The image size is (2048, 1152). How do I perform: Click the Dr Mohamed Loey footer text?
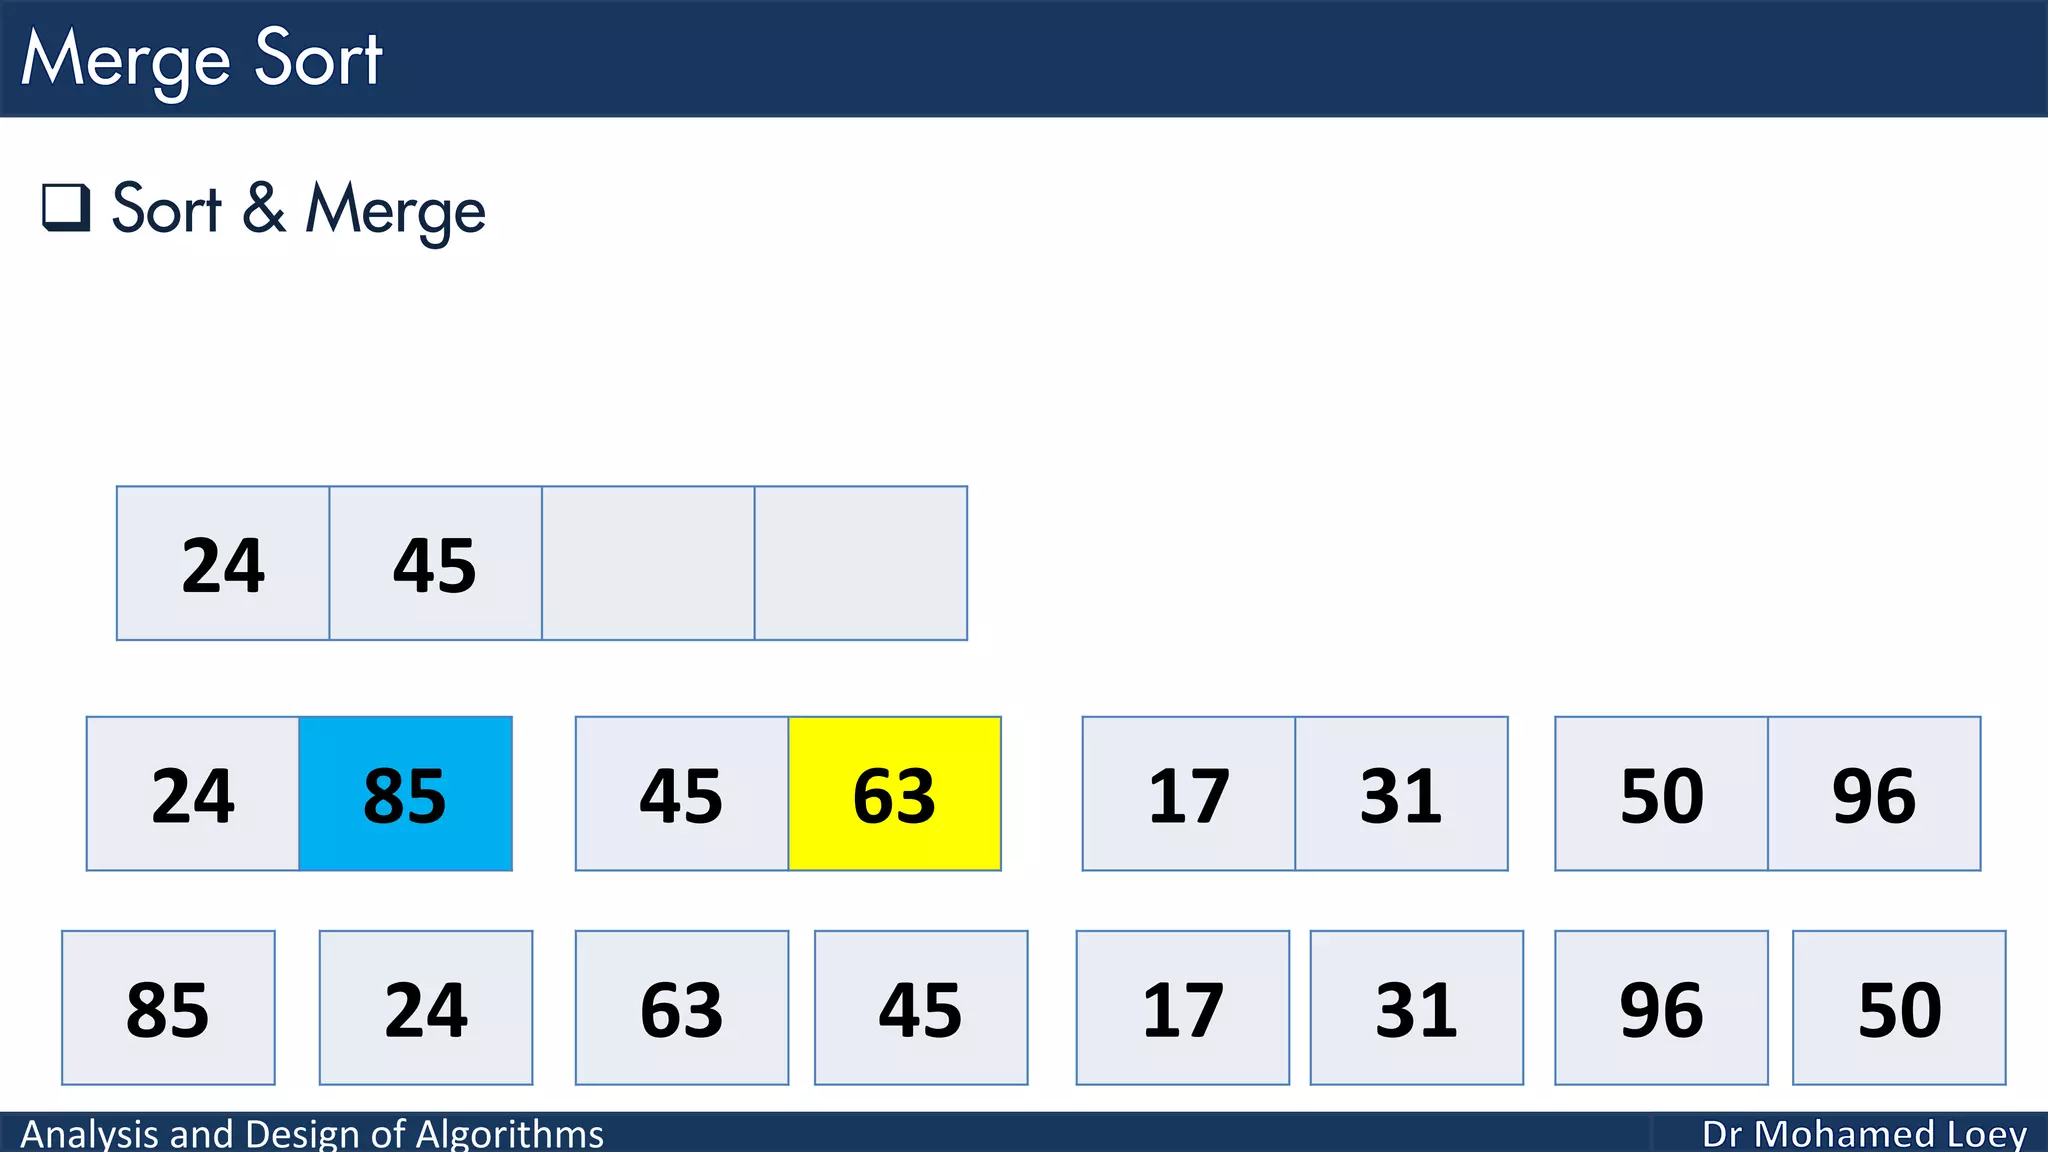coord(1864,1134)
